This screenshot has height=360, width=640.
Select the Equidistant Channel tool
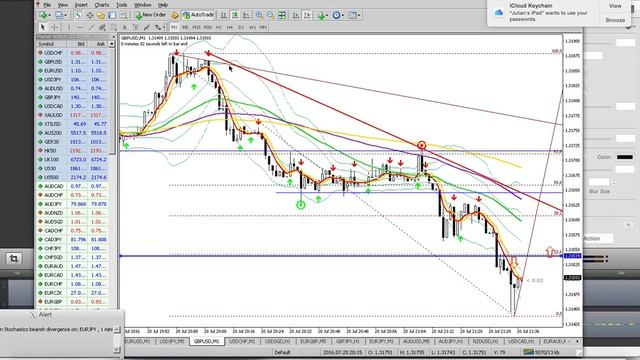click(102, 27)
